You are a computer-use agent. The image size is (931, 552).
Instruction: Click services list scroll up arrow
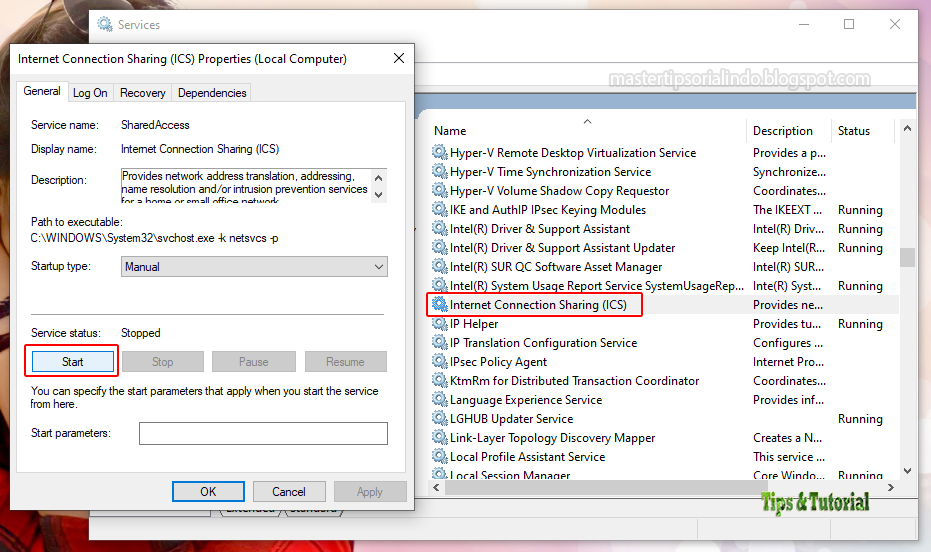[907, 128]
